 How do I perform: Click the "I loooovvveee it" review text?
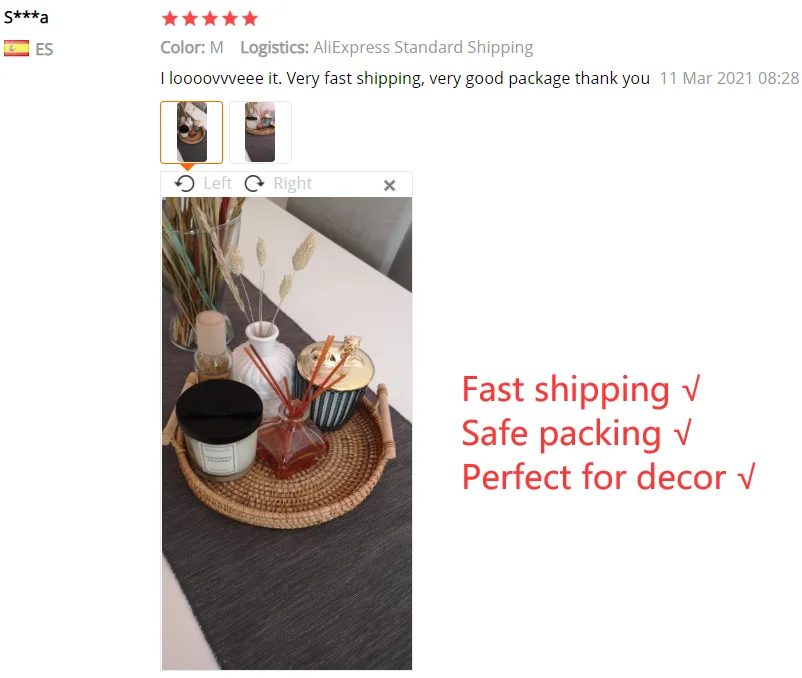221,78
